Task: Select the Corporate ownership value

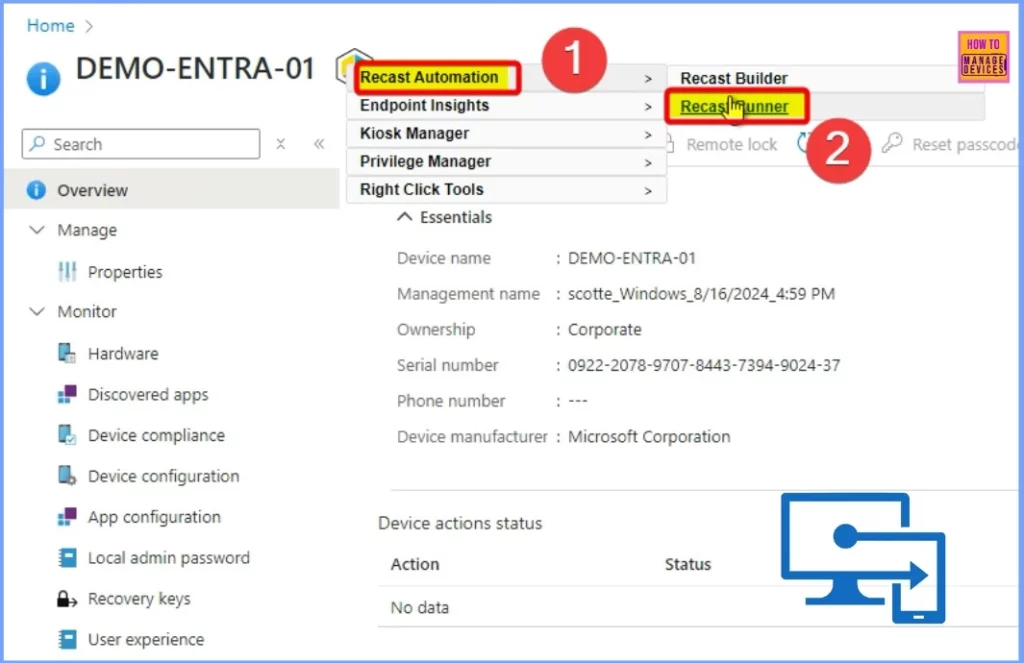Action: [605, 329]
